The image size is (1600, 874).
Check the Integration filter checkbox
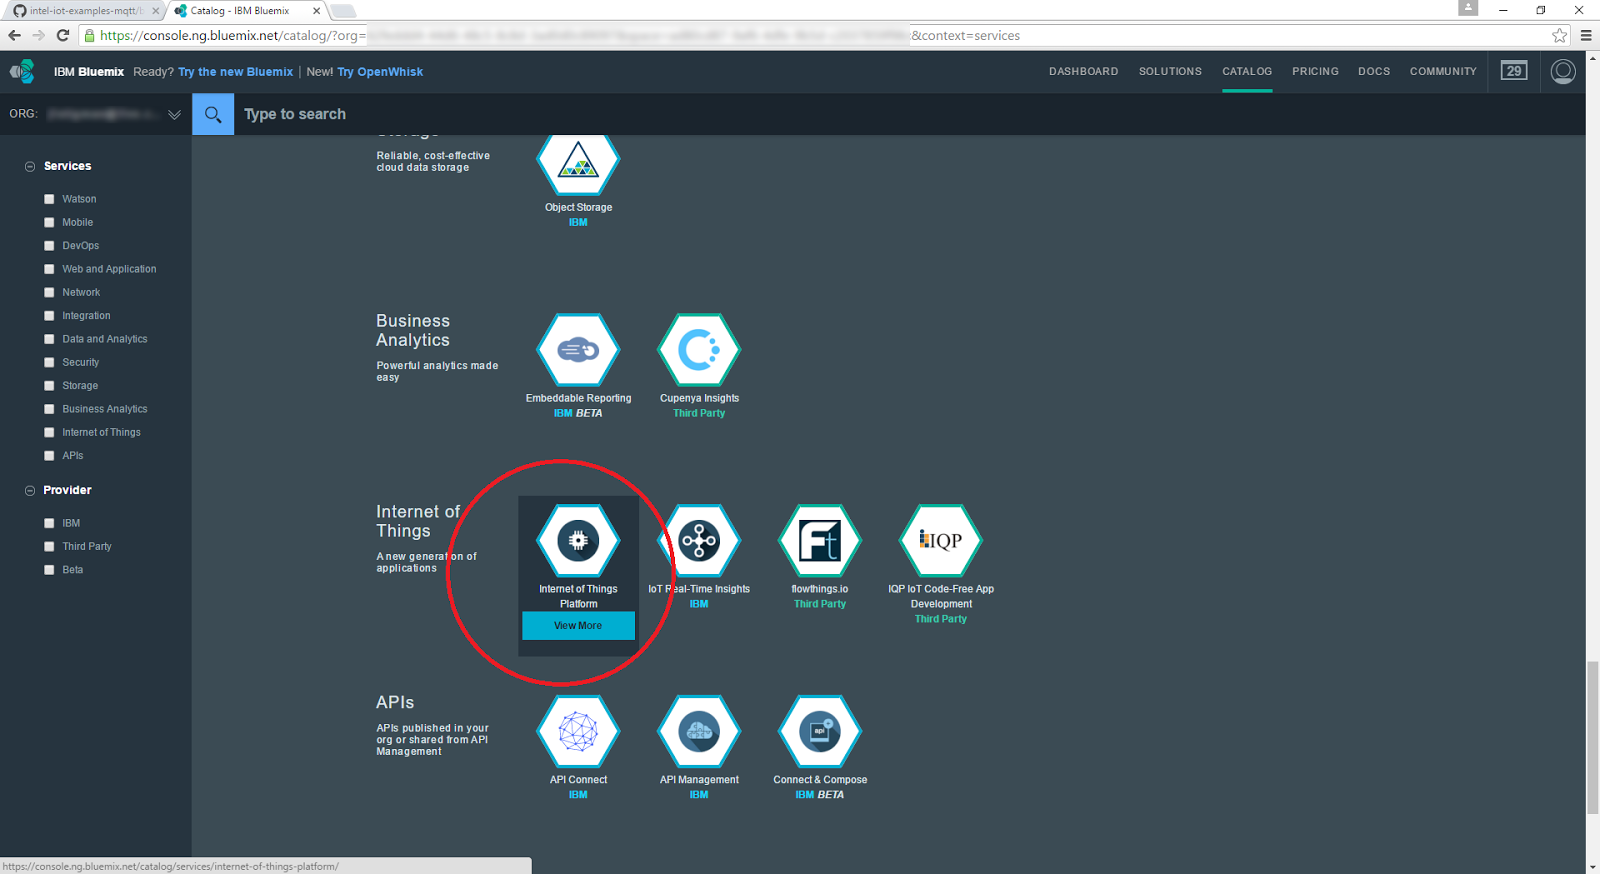49,316
